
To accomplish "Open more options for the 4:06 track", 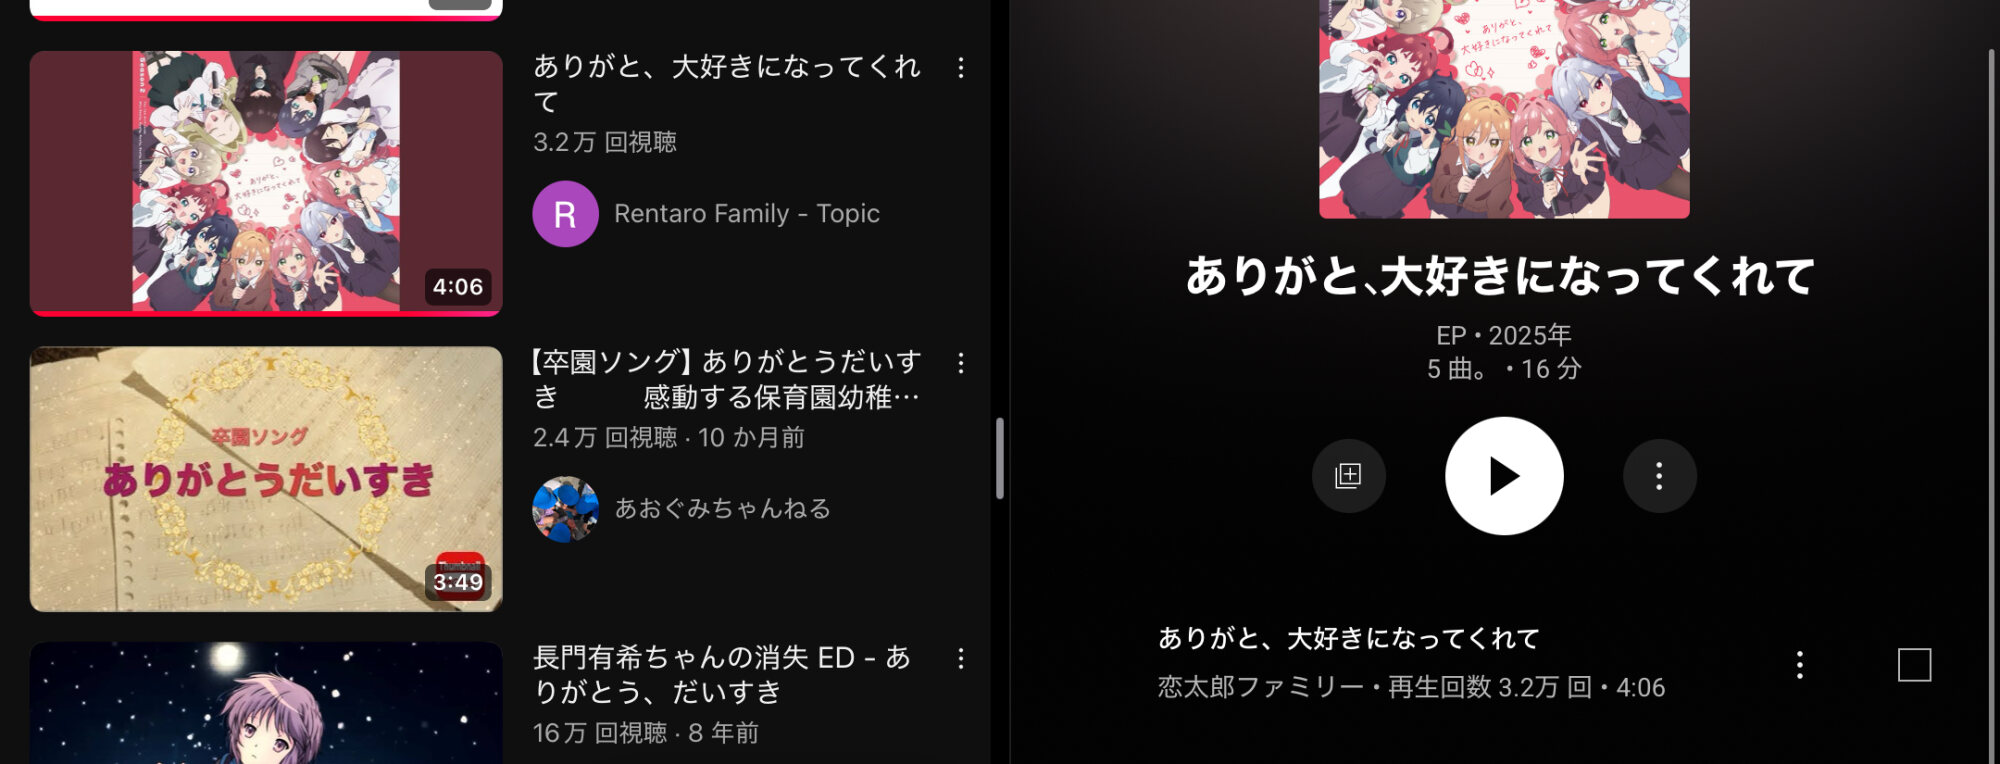I will tap(1799, 665).
